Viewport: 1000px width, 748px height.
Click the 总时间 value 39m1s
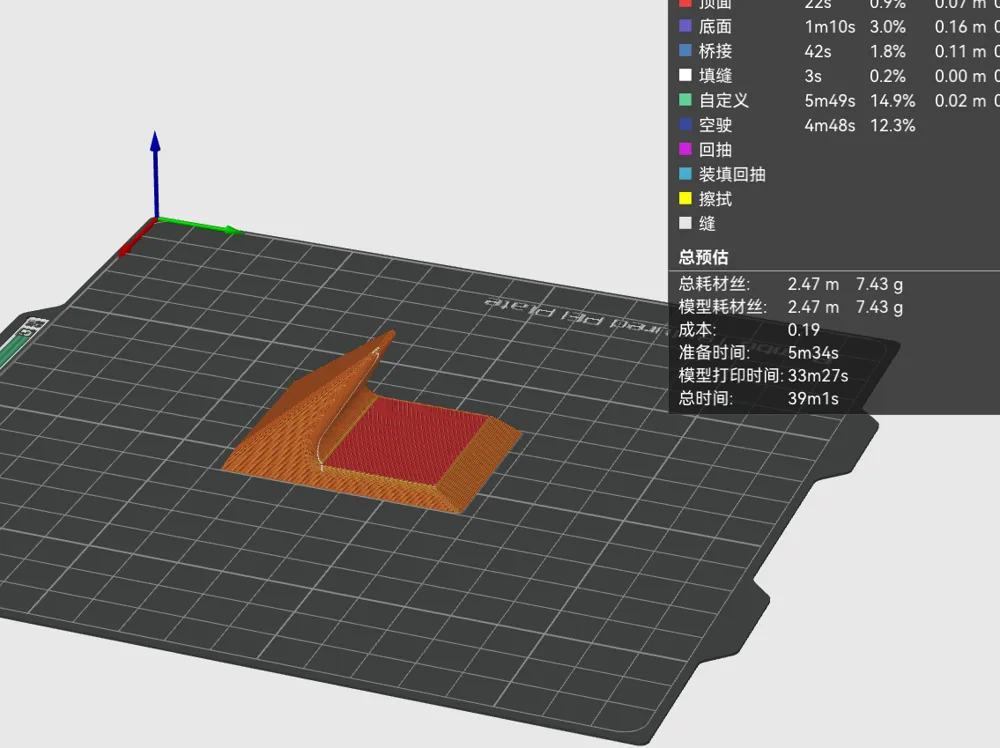(813, 399)
